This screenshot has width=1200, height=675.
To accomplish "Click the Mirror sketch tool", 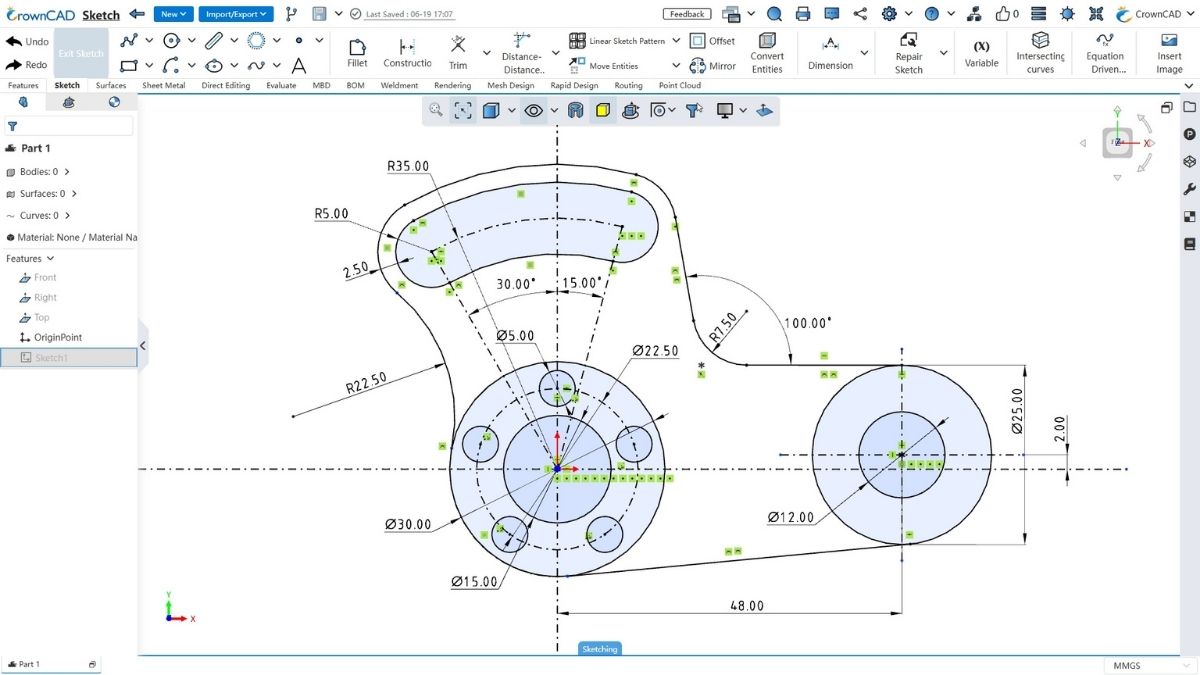I will tap(712, 66).
